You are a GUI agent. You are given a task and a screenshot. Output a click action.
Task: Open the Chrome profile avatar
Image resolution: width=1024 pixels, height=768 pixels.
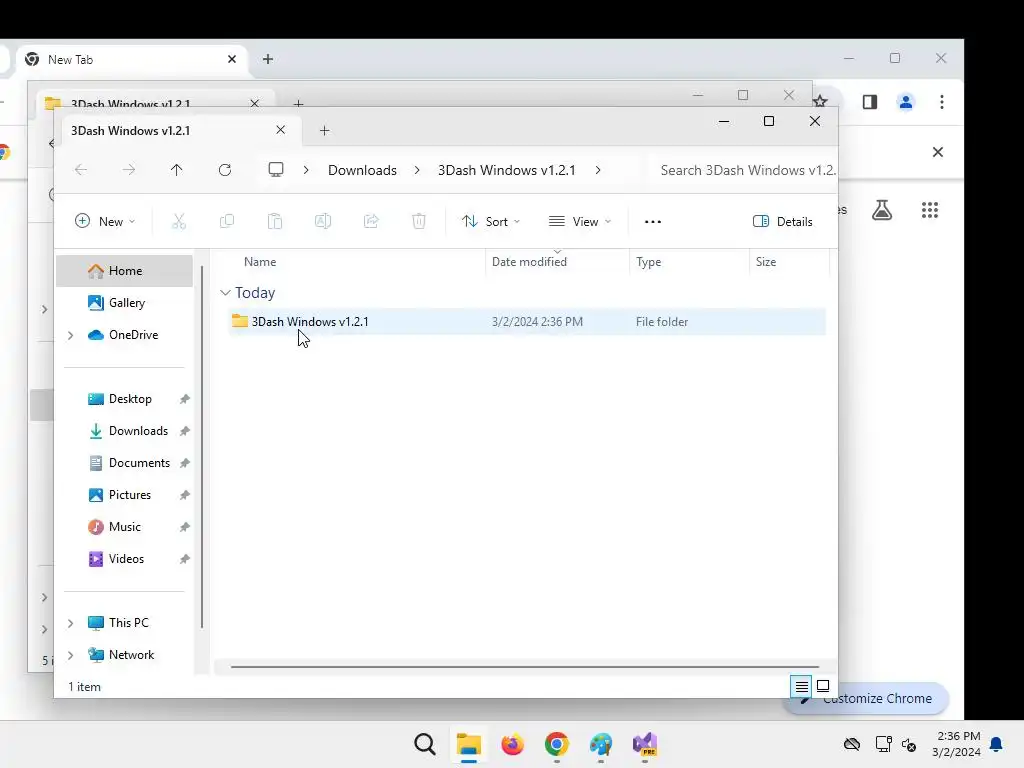pyautogui.click(x=906, y=102)
